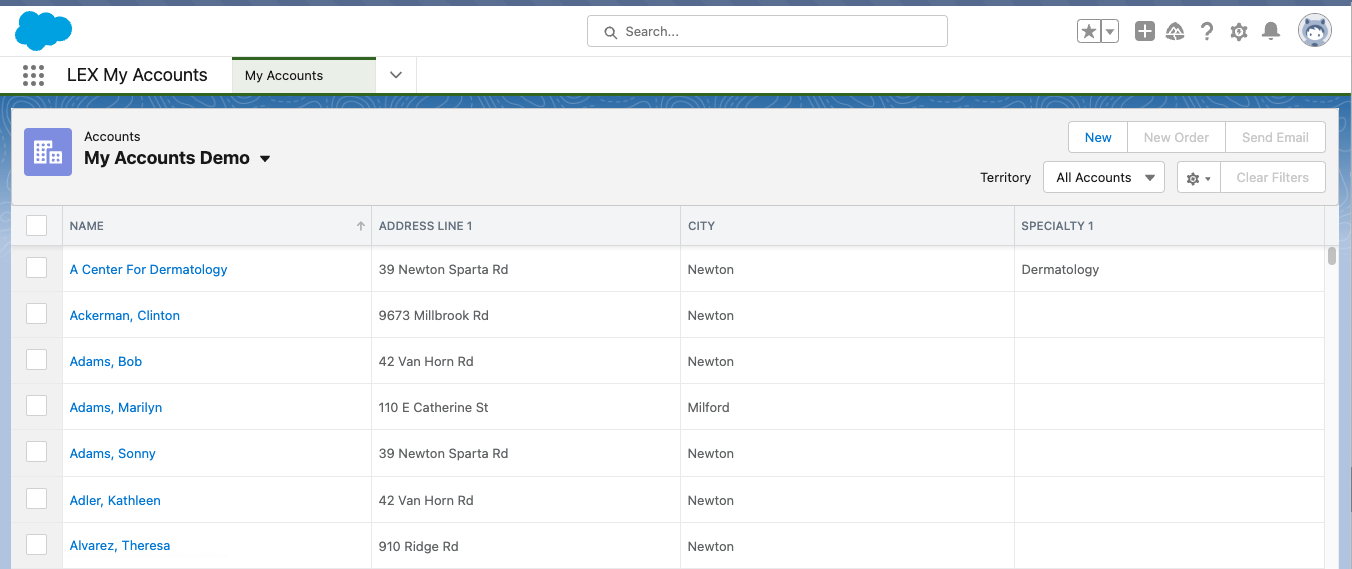Expand the favorites list dropdown arrow
The image size is (1352, 569).
click(1110, 32)
